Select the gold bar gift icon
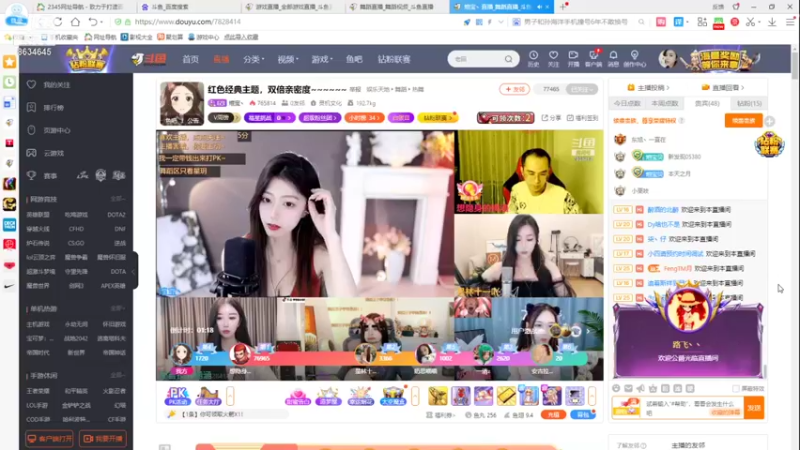 point(506,396)
